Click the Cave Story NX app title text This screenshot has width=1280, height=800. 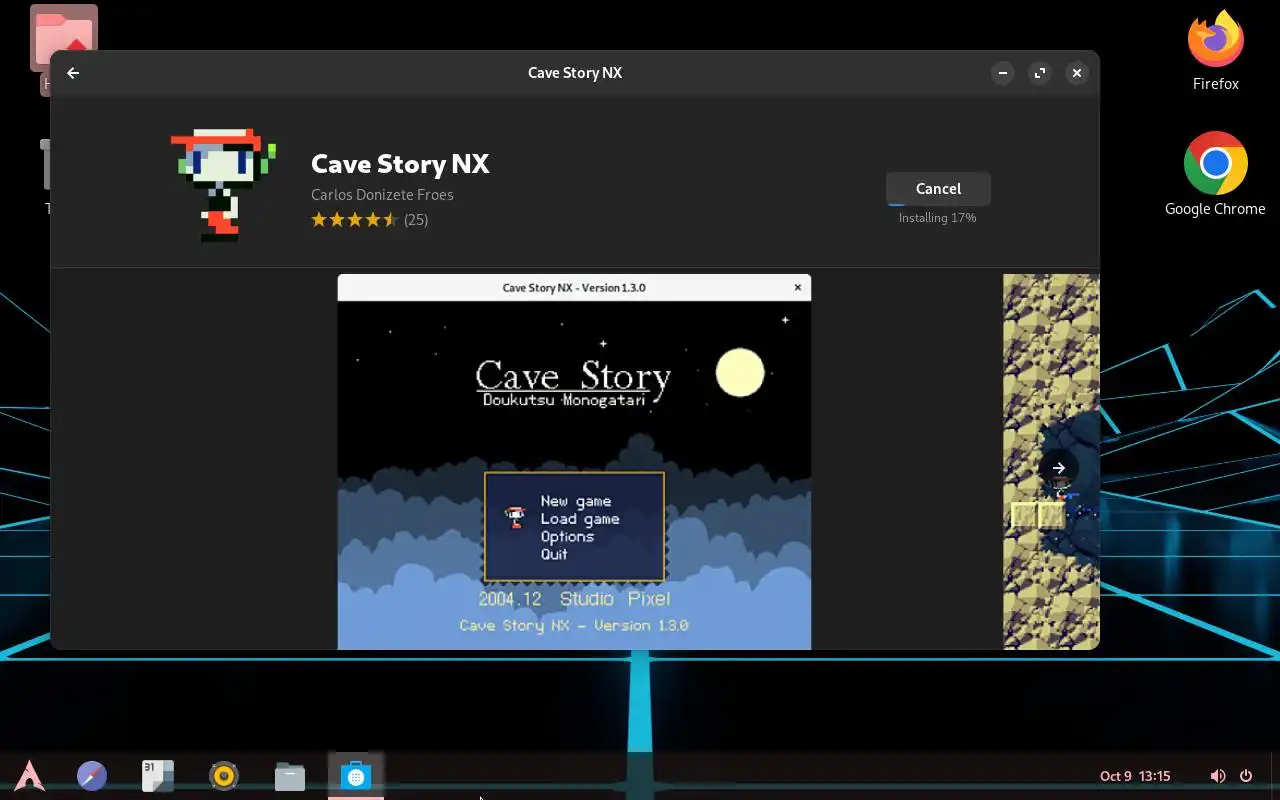click(x=400, y=164)
